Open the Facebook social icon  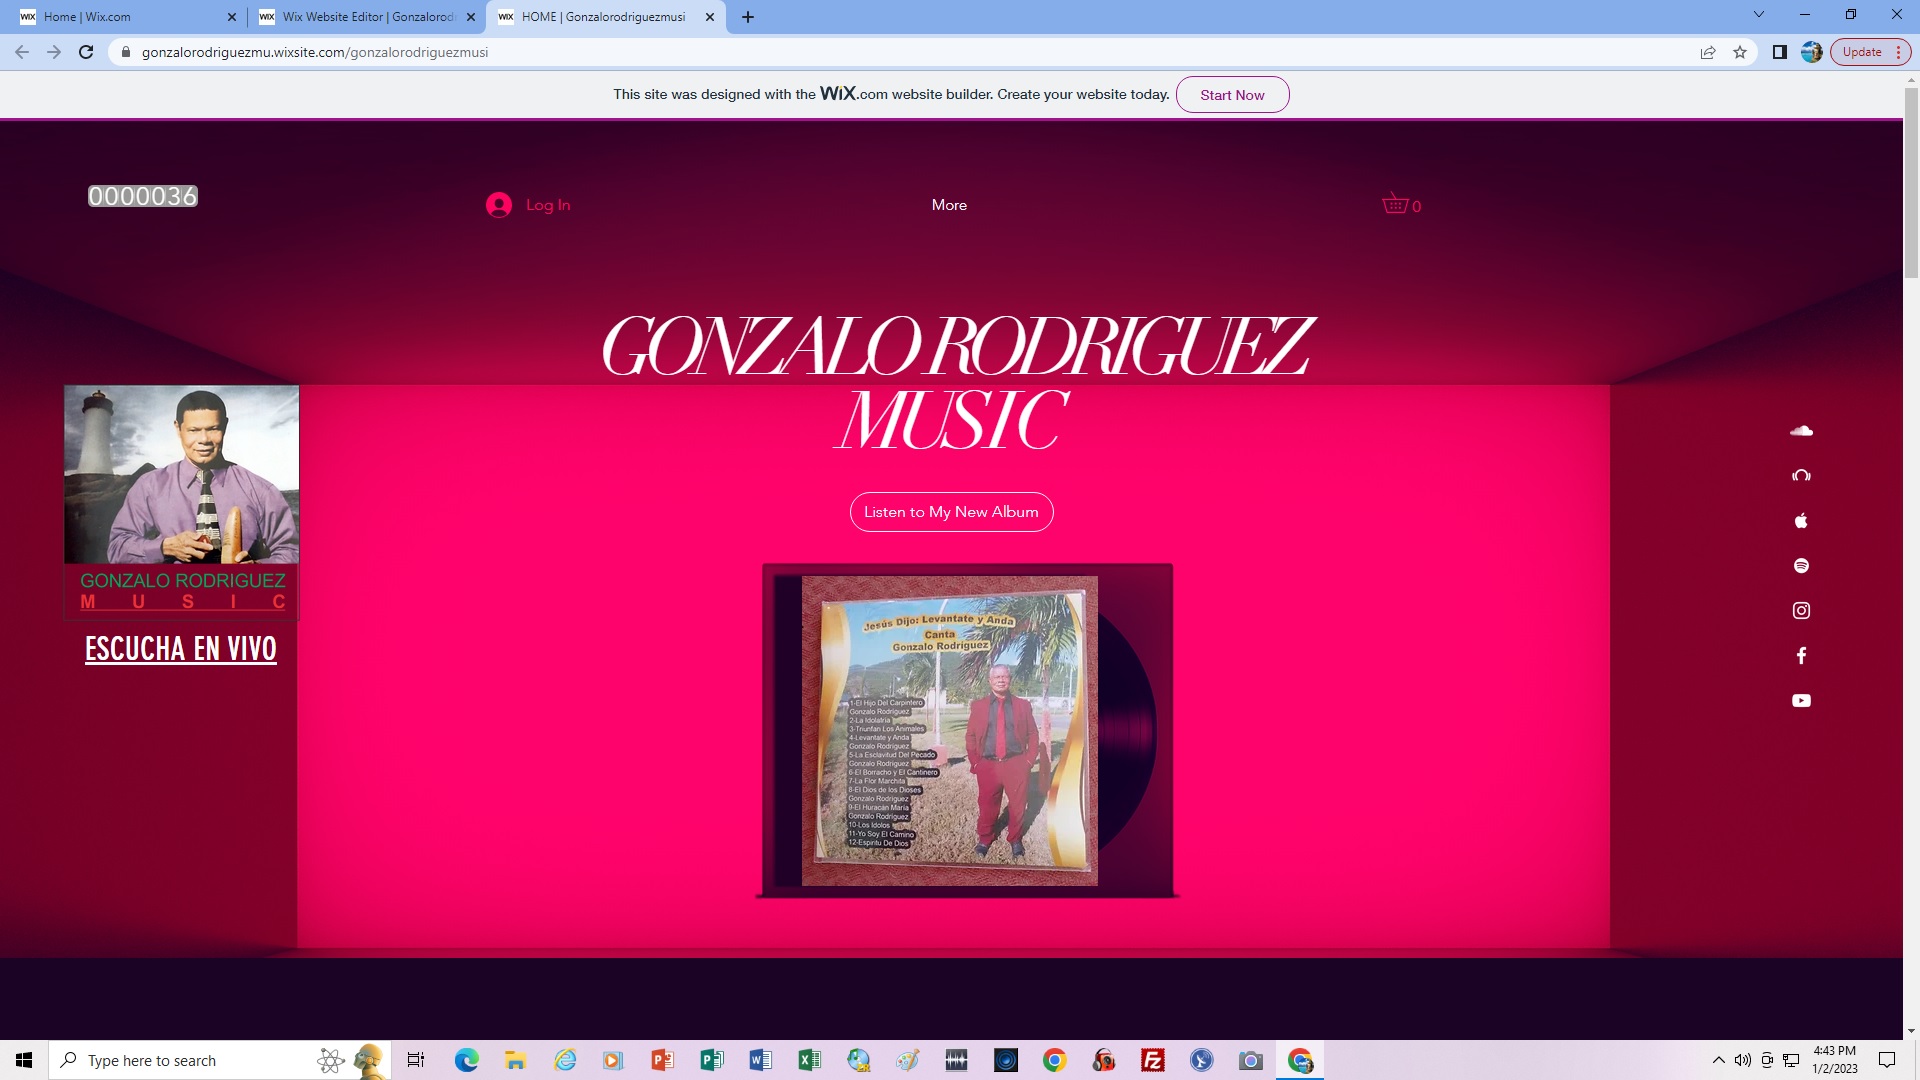[1801, 656]
